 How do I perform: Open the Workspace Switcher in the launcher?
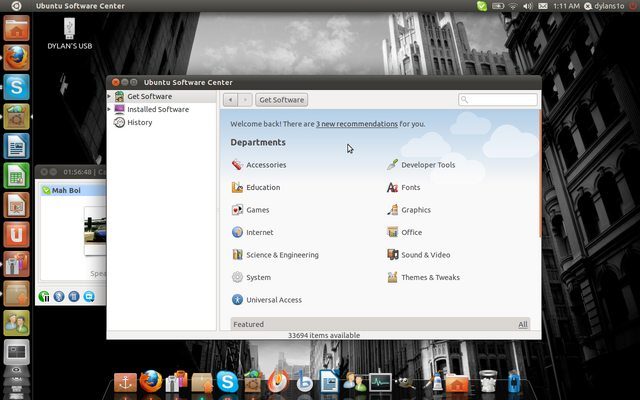[x=16, y=352]
